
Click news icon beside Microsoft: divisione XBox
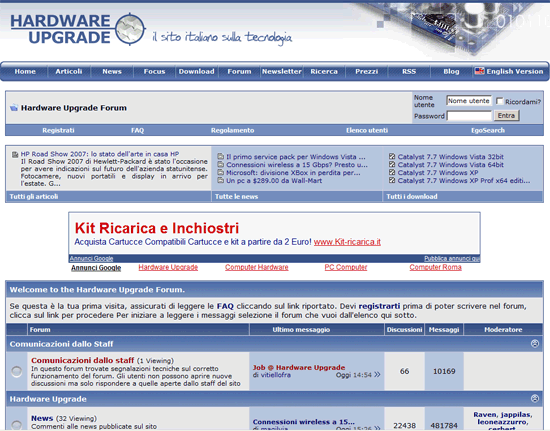click(x=221, y=173)
